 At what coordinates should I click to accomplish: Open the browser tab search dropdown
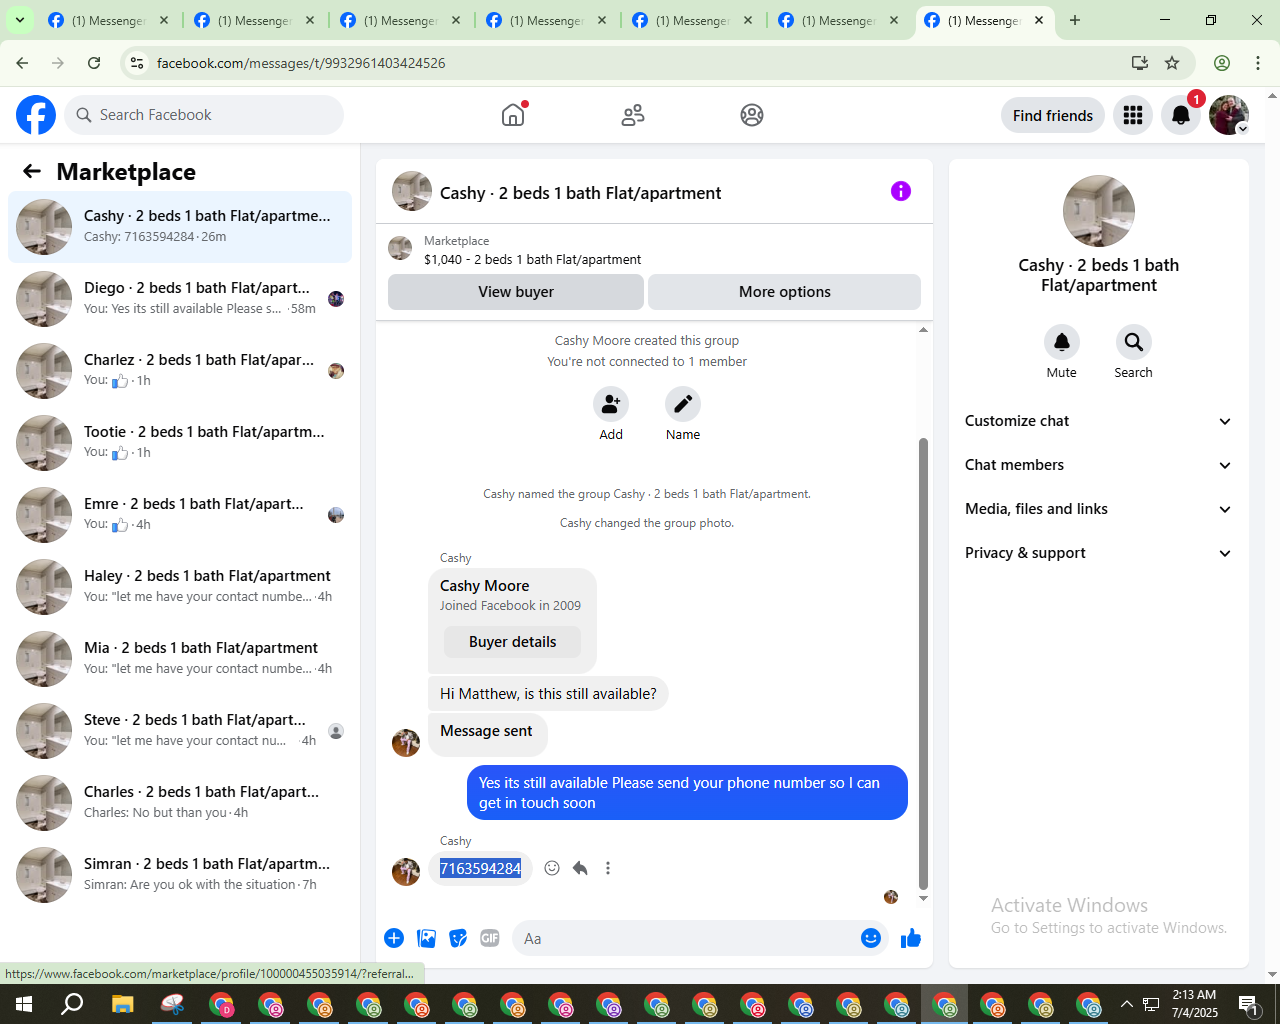(x=19, y=20)
